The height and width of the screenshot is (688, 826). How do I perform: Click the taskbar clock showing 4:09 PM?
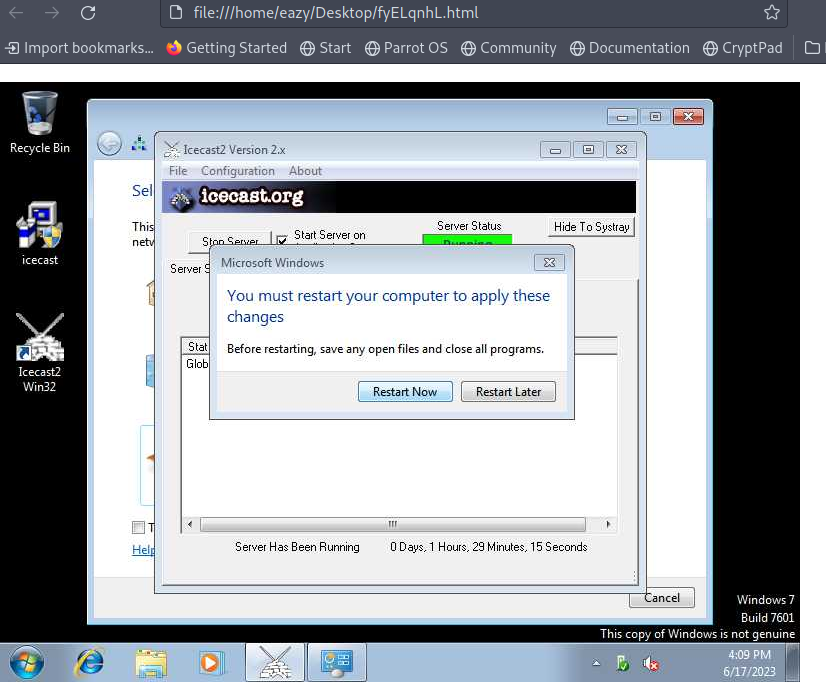tap(749, 663)
